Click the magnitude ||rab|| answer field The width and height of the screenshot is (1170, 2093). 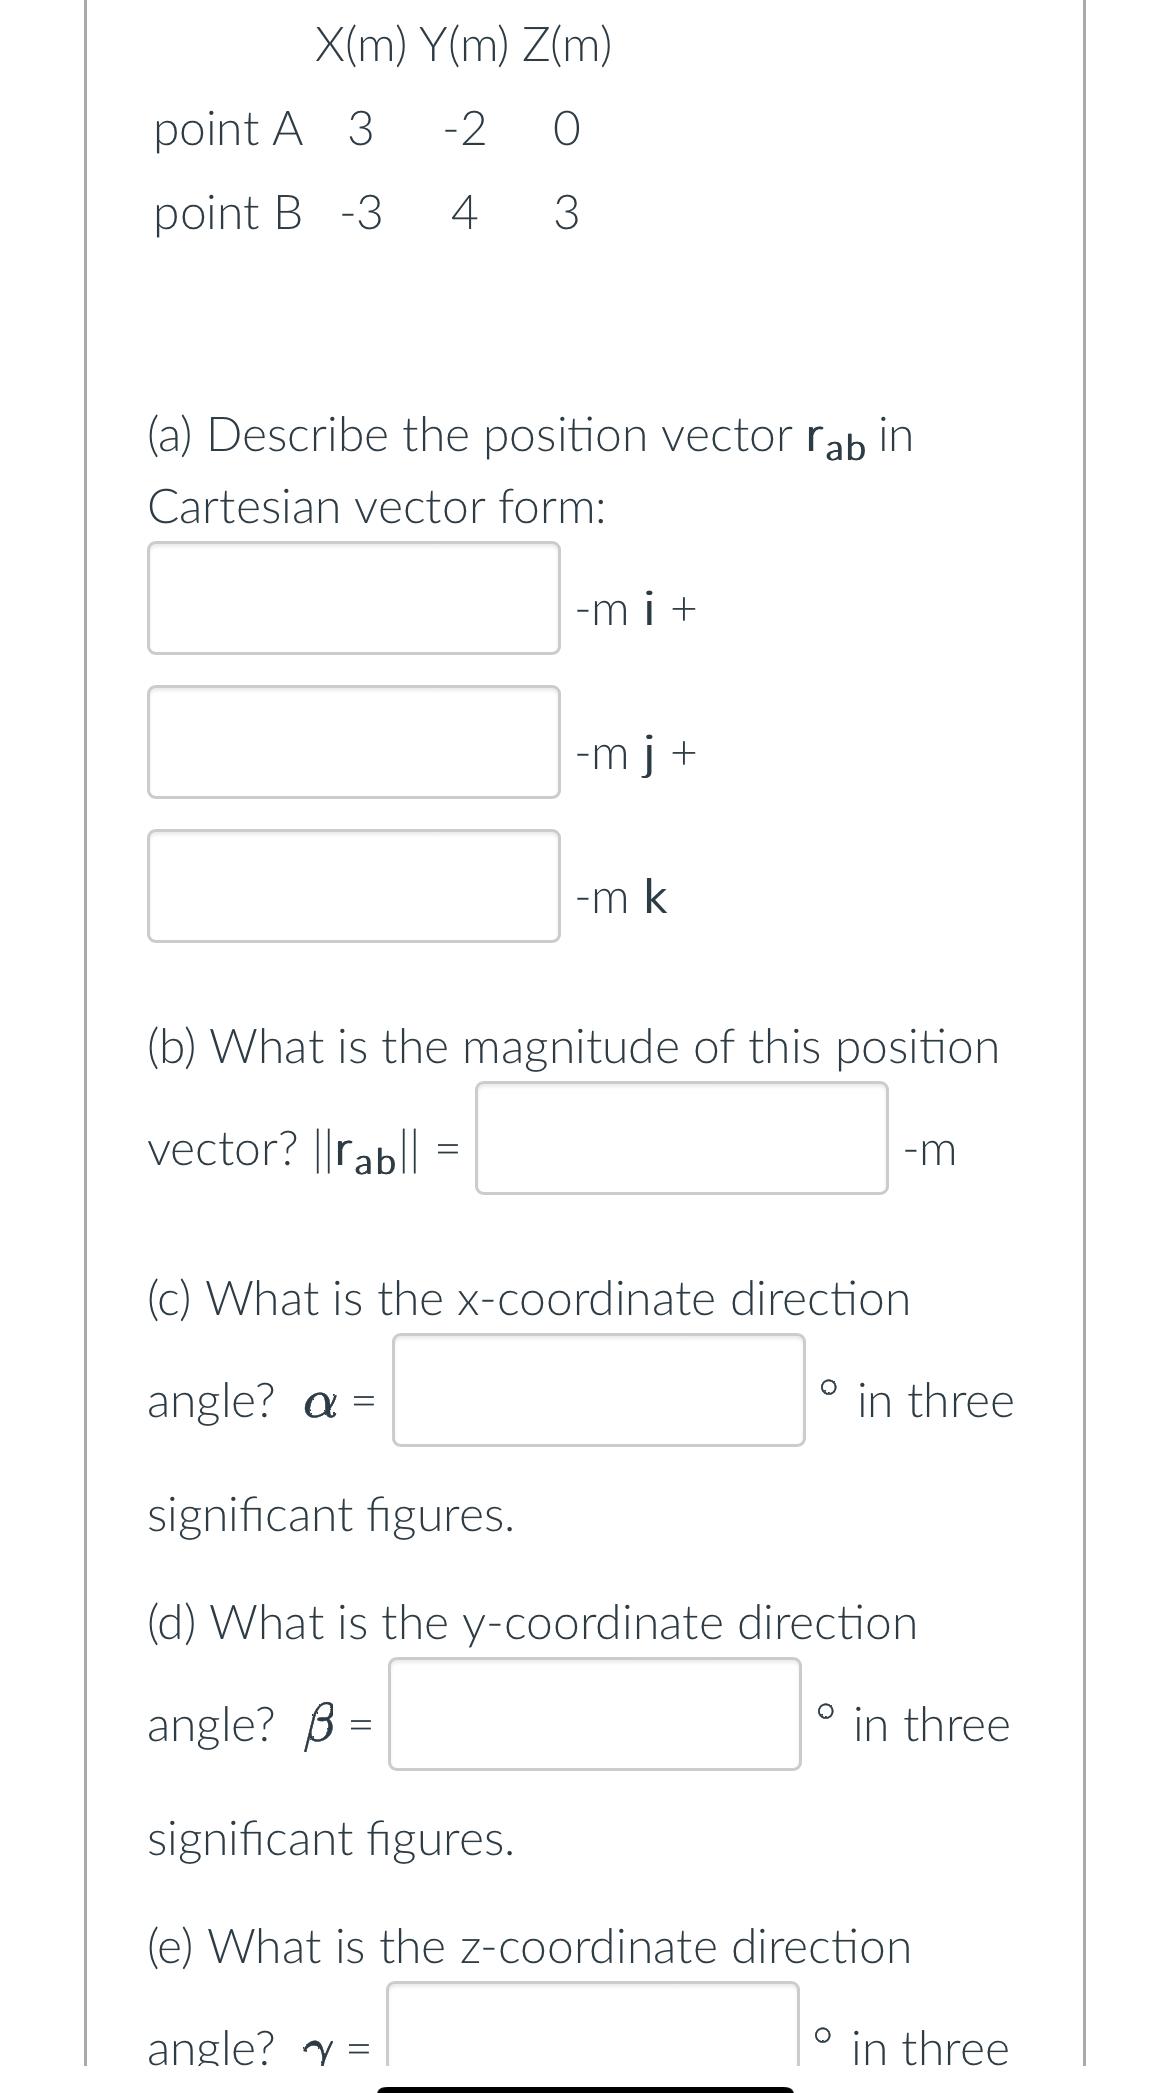click(682, 1138)
